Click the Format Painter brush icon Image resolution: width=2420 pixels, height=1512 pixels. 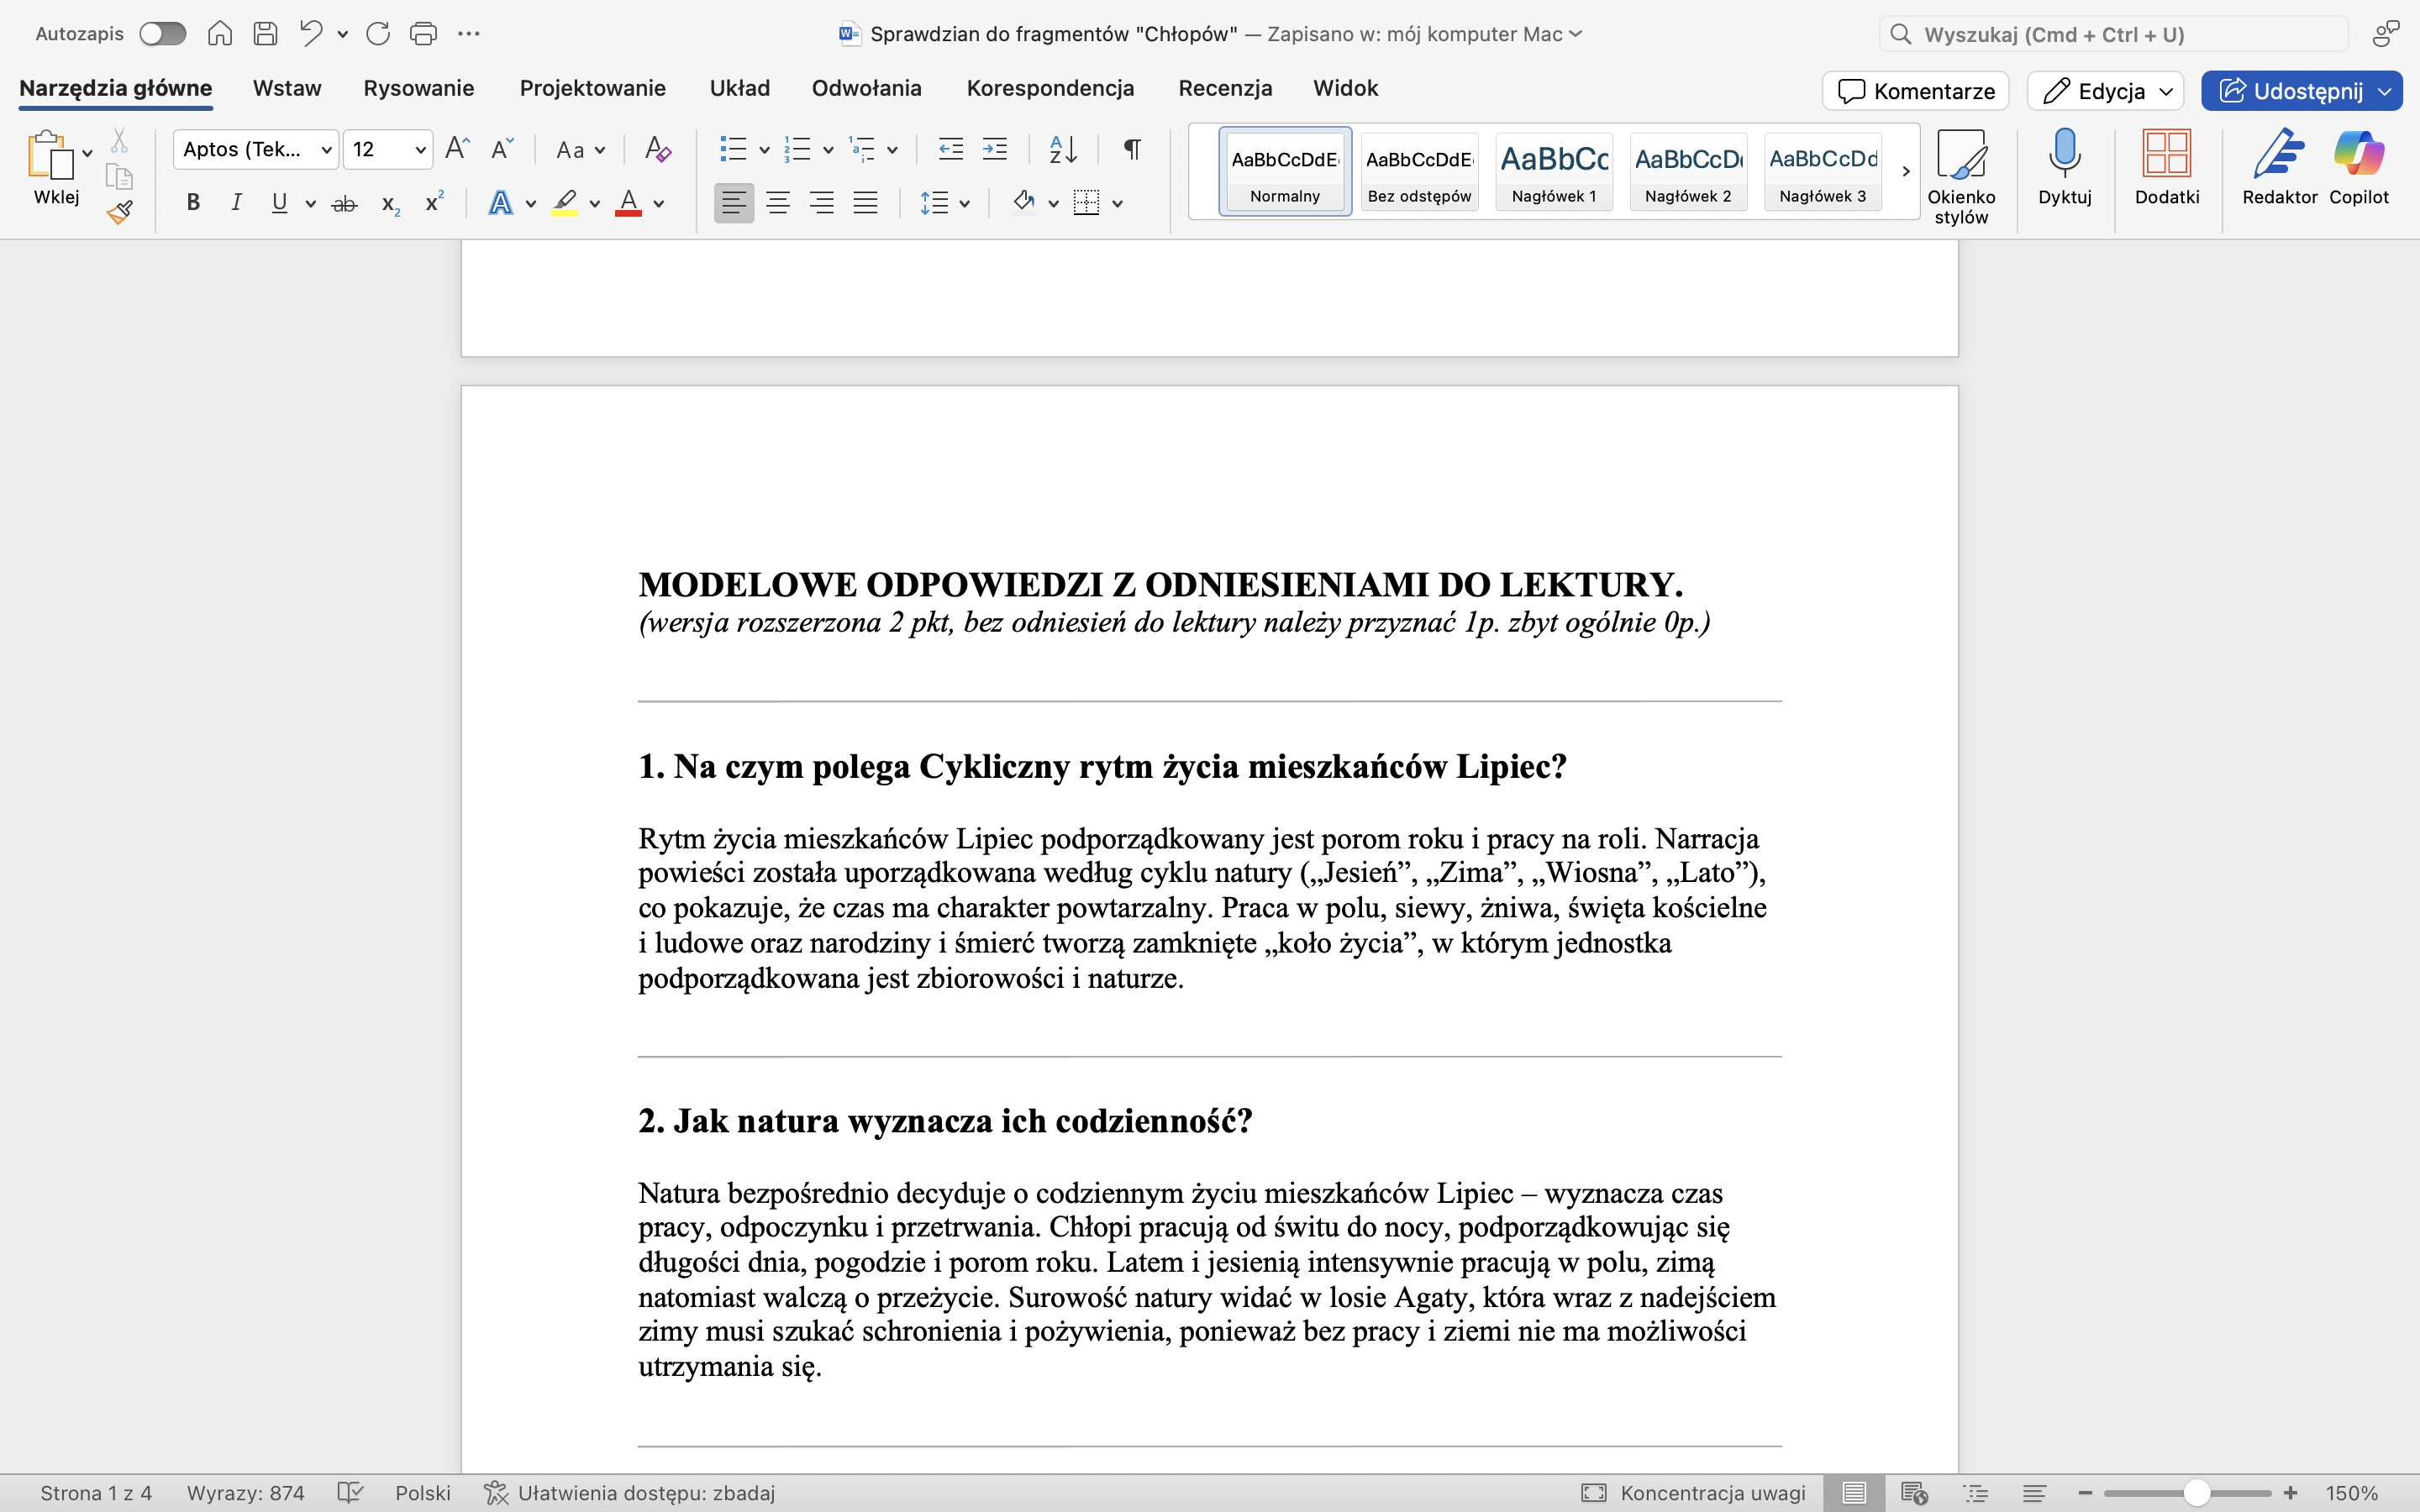[120, 212]
